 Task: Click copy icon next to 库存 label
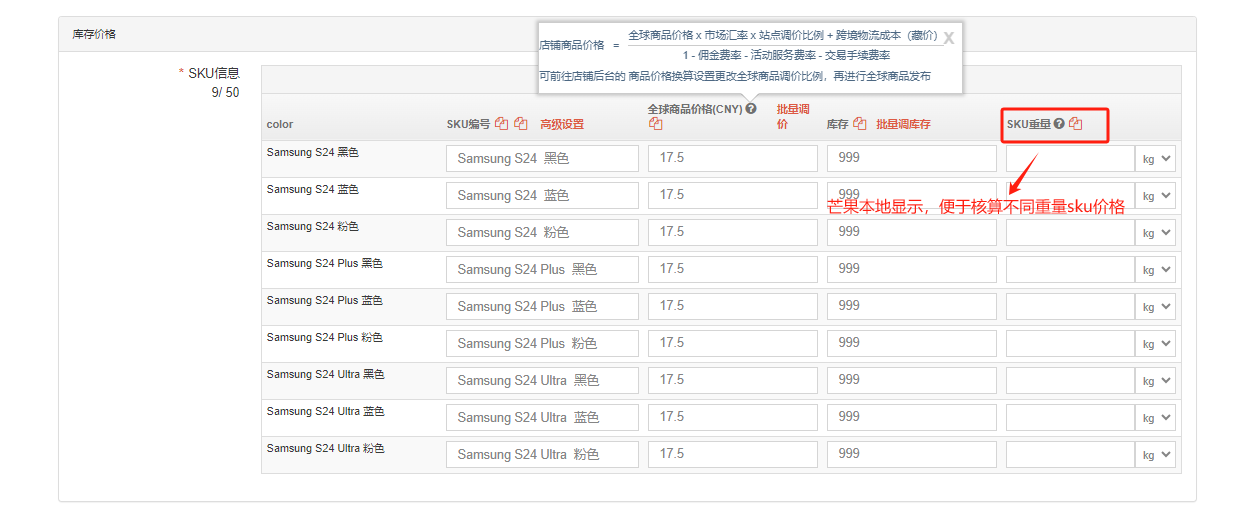(x=860, y=124)
